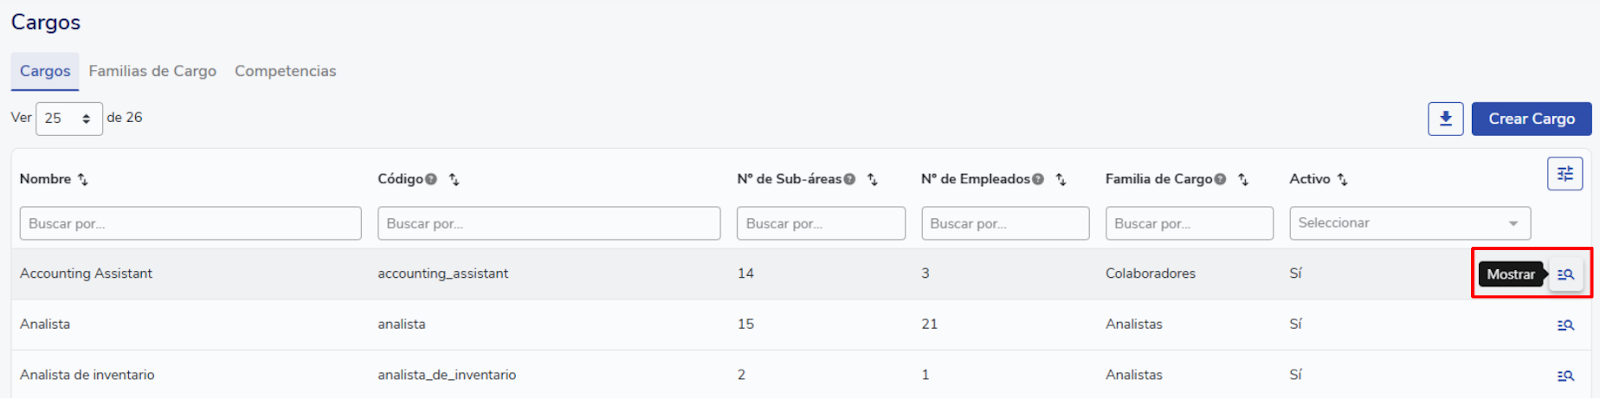Switch to Familias de Cargo tab
This screenshot has width=1600, height=399.
153,71
